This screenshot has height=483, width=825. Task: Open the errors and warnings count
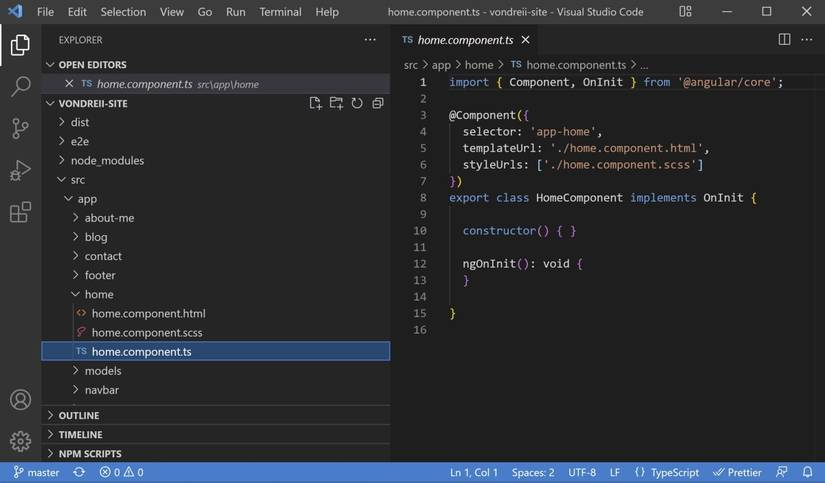tap(122, 472)
